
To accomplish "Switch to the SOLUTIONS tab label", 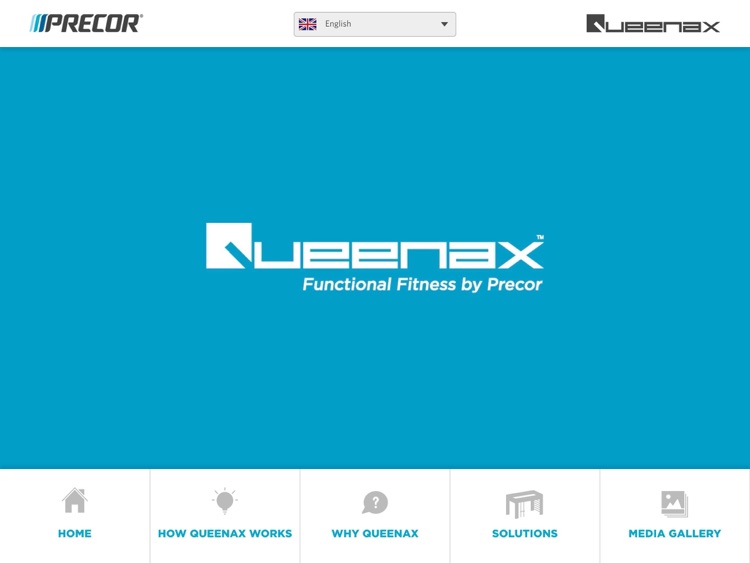I will [525, 533].
